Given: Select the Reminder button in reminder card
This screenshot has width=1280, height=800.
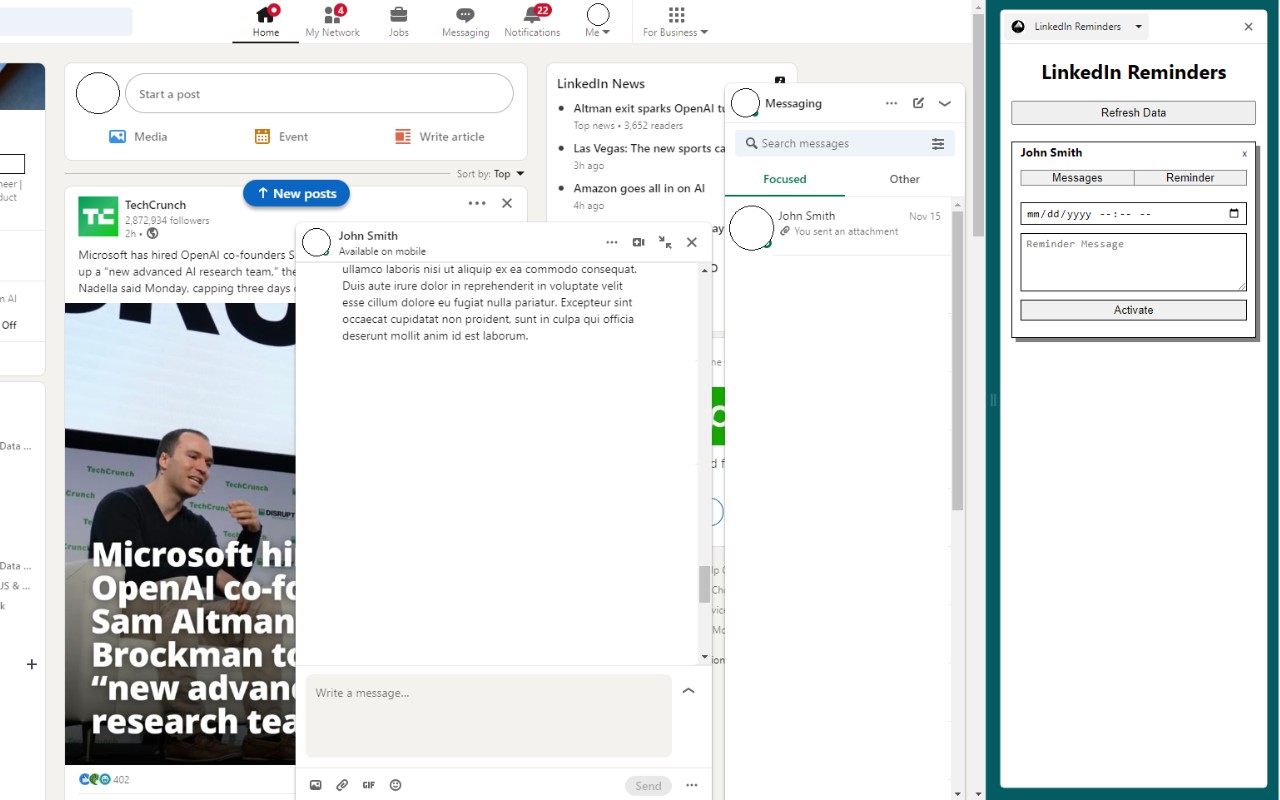Looking at the screenshot, I should [1190, 178].
